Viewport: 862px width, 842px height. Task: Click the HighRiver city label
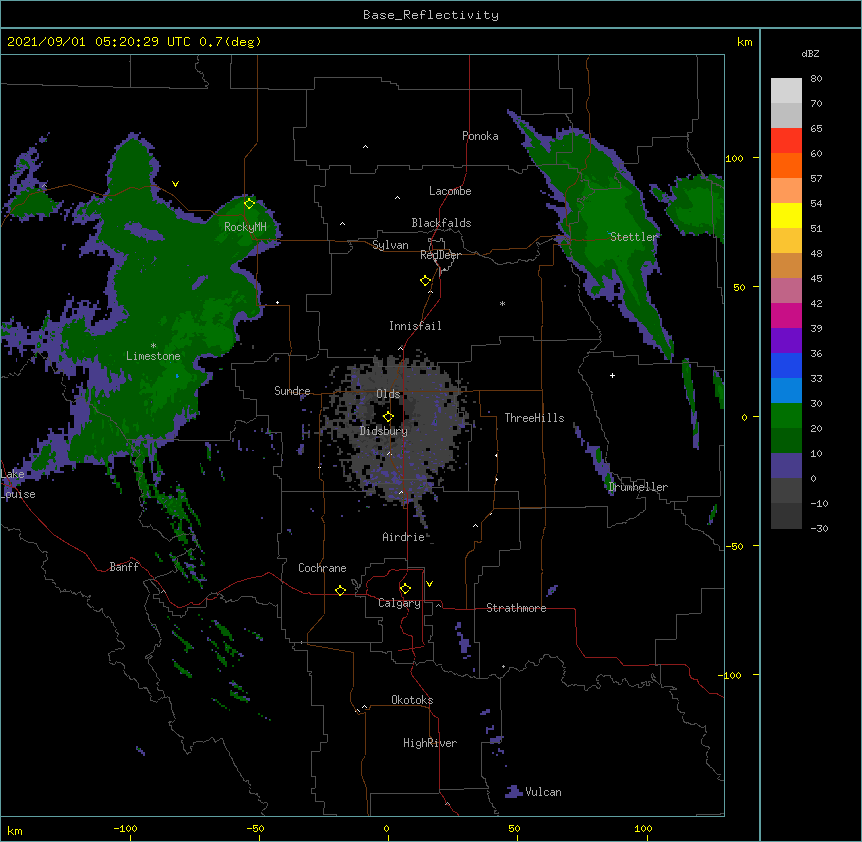(430, 743)
